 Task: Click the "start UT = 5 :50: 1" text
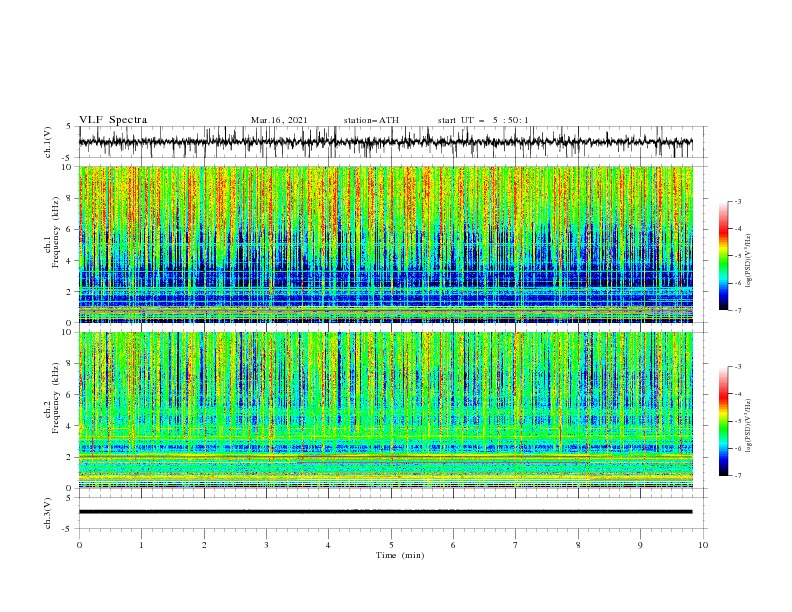click(x=483, y=120)
